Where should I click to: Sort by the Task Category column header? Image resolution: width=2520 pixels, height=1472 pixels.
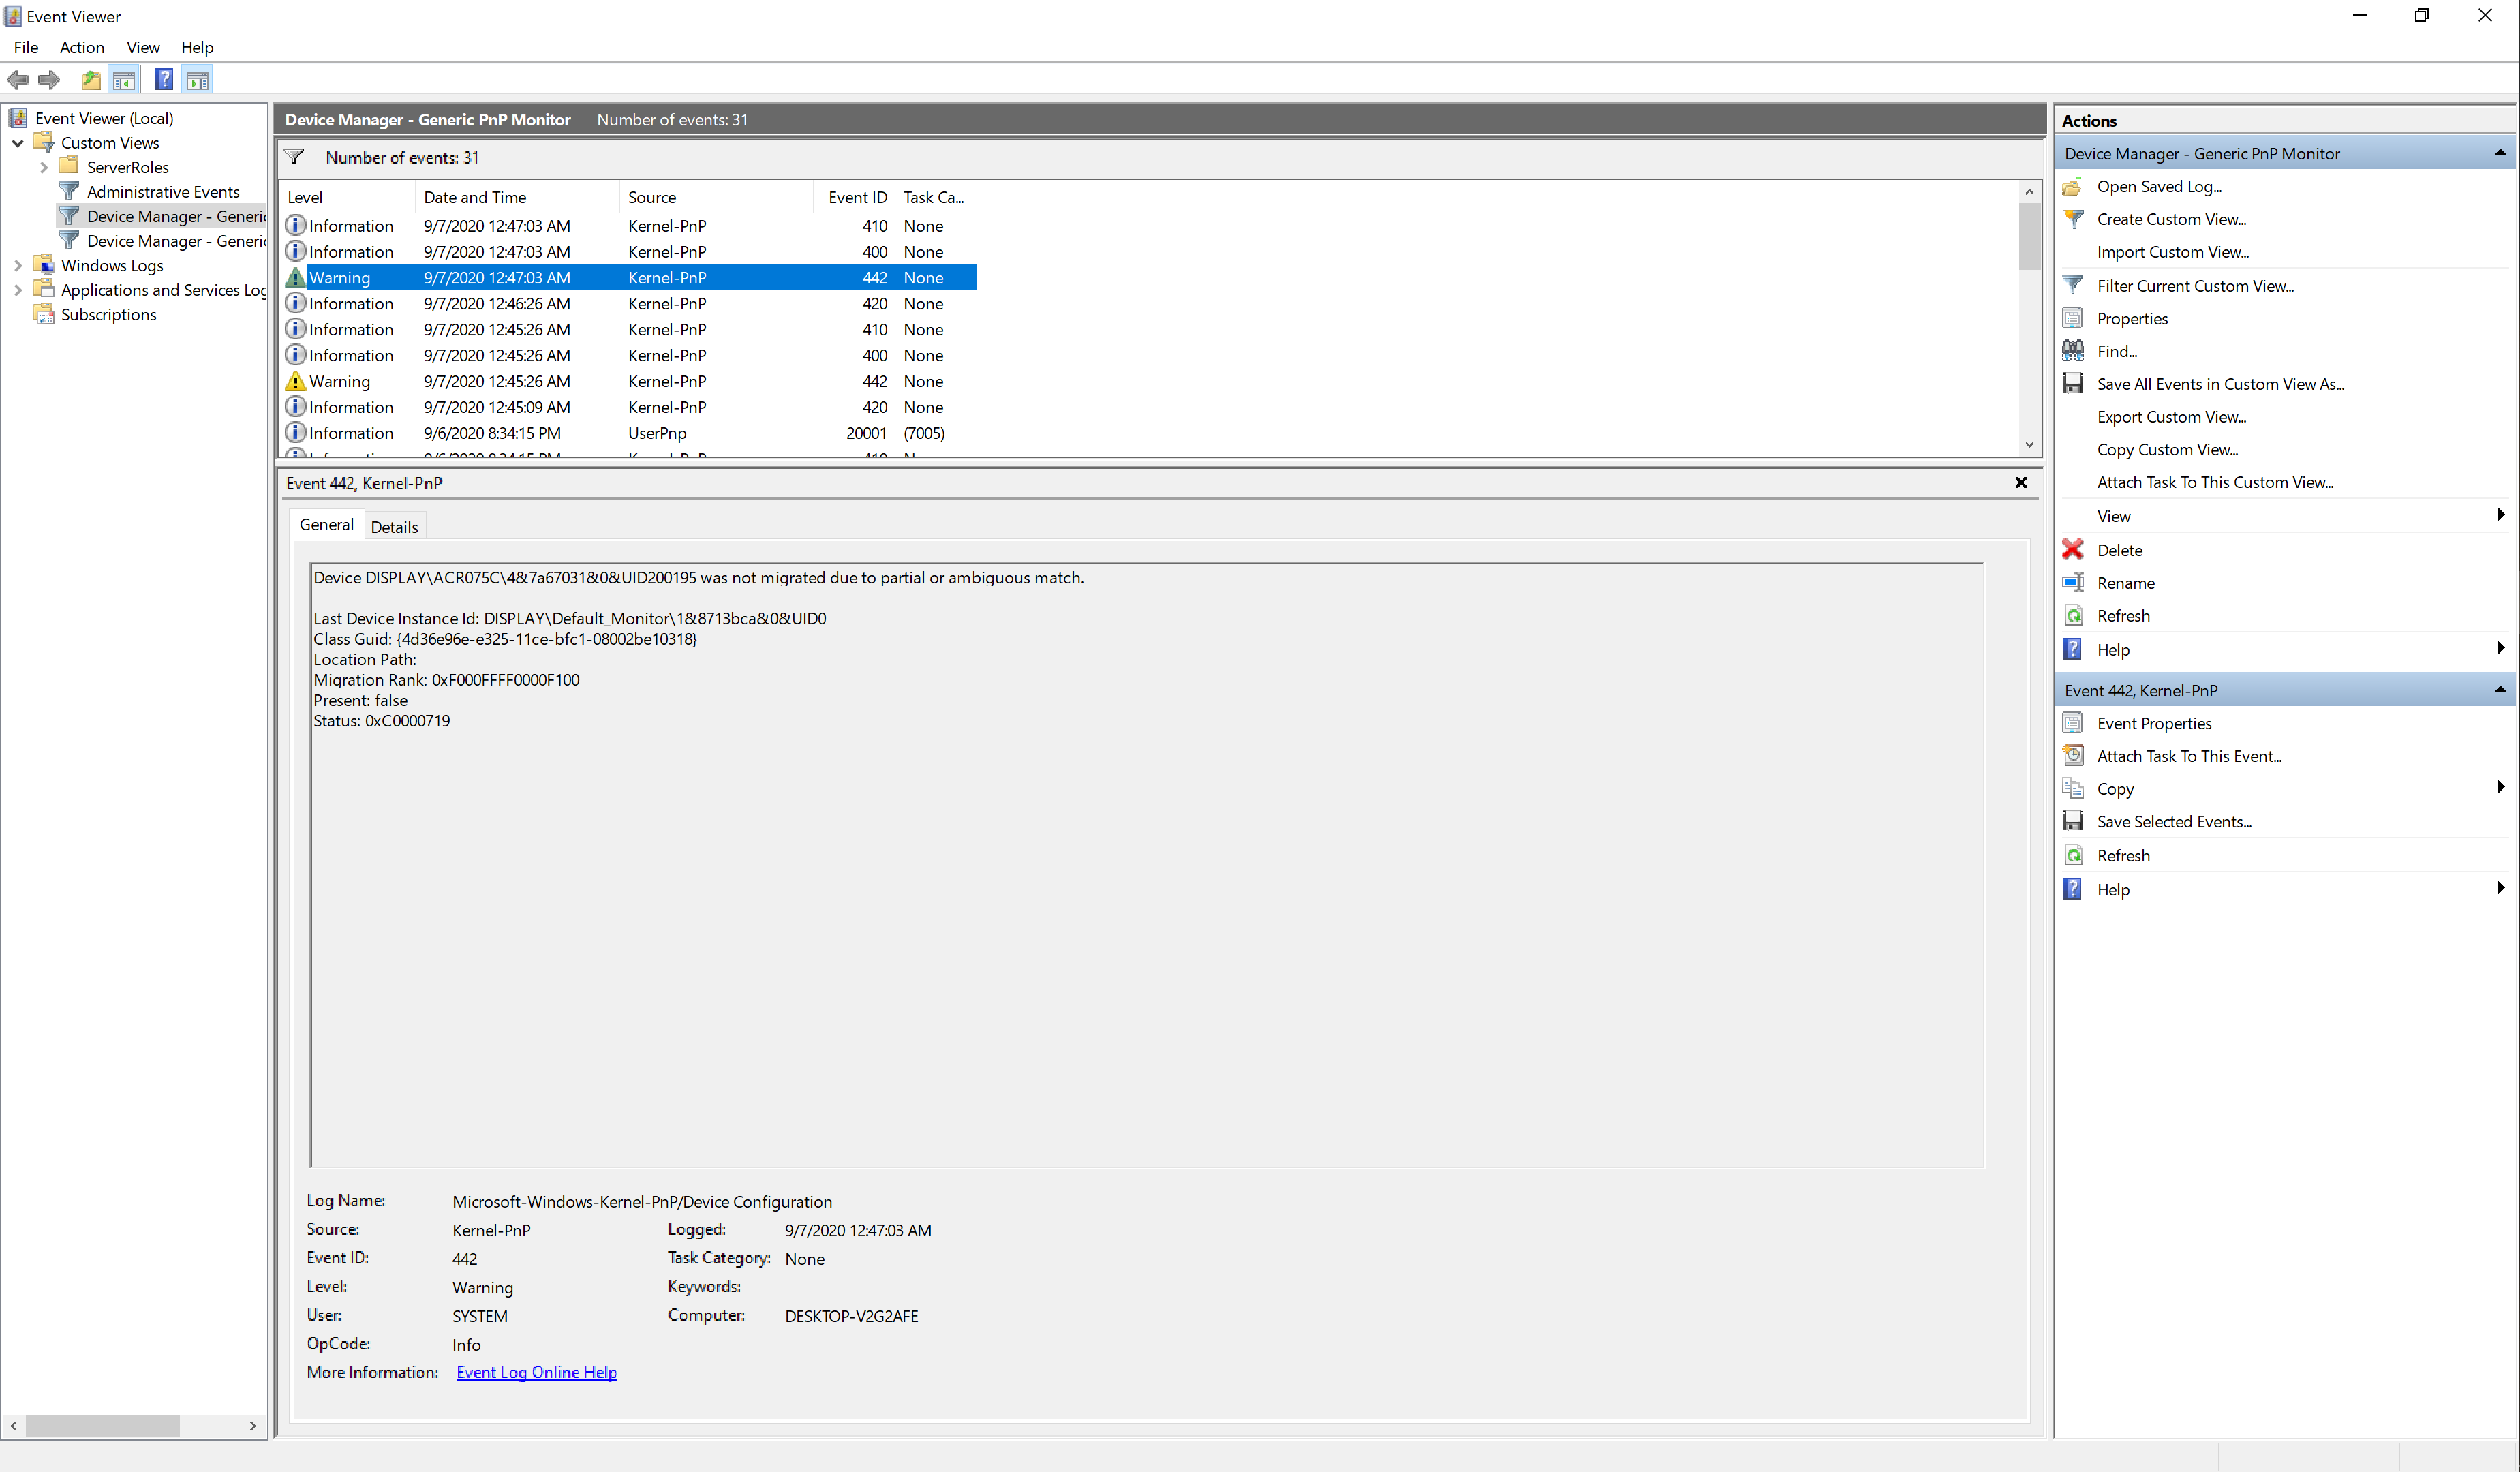pos(934,197)
